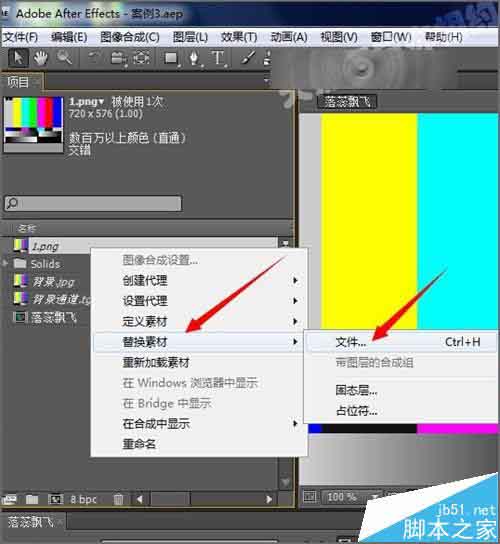Select the Horizontal Type tool
Viewport: 500px width, 544px height.
point(218,58)
